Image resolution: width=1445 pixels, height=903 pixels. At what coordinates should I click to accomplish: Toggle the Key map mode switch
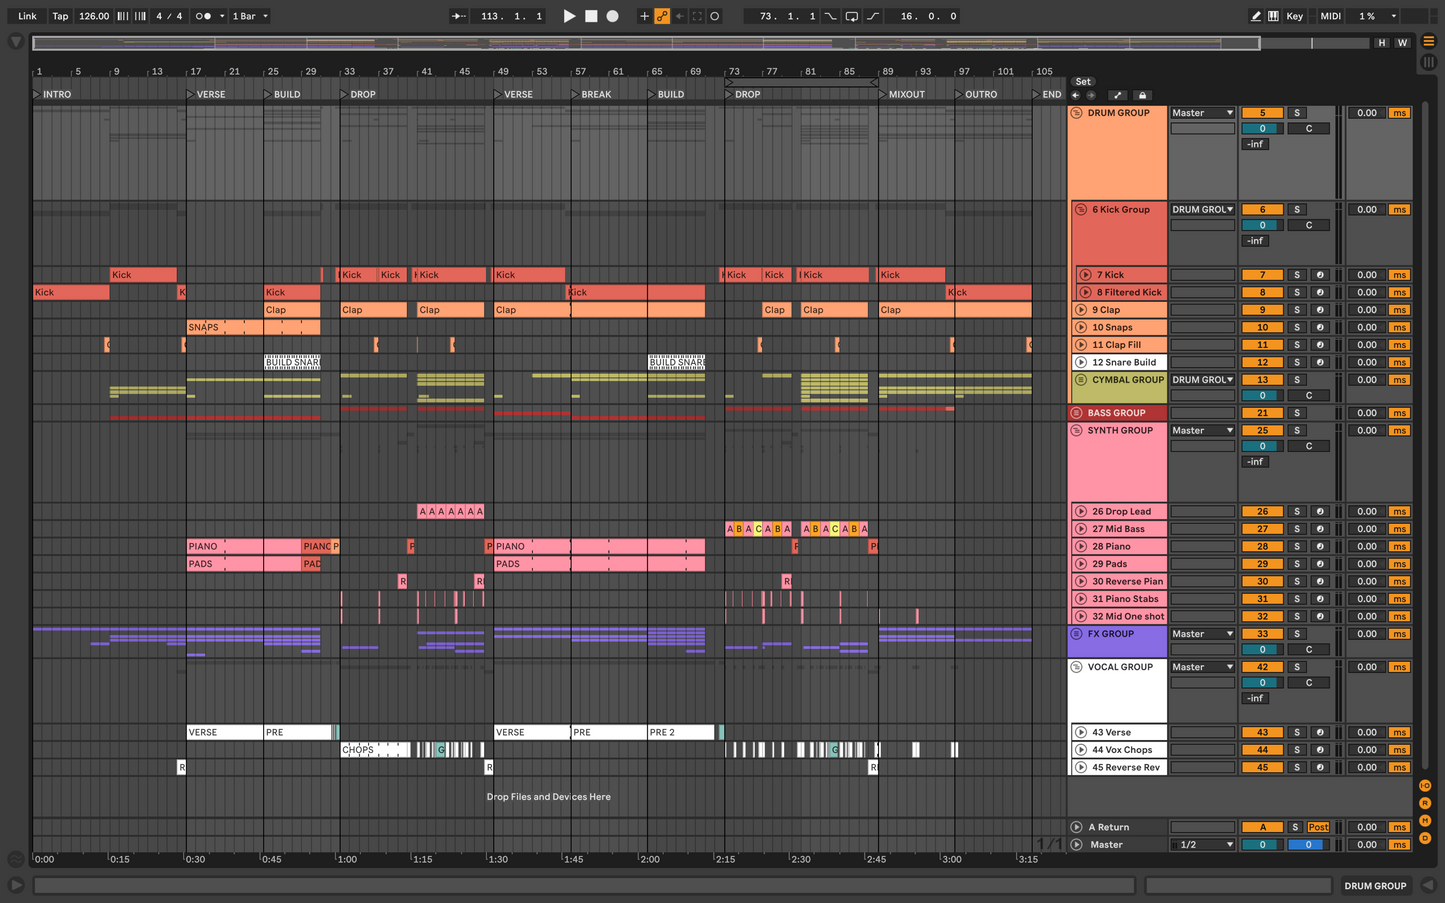[1294, 16]
